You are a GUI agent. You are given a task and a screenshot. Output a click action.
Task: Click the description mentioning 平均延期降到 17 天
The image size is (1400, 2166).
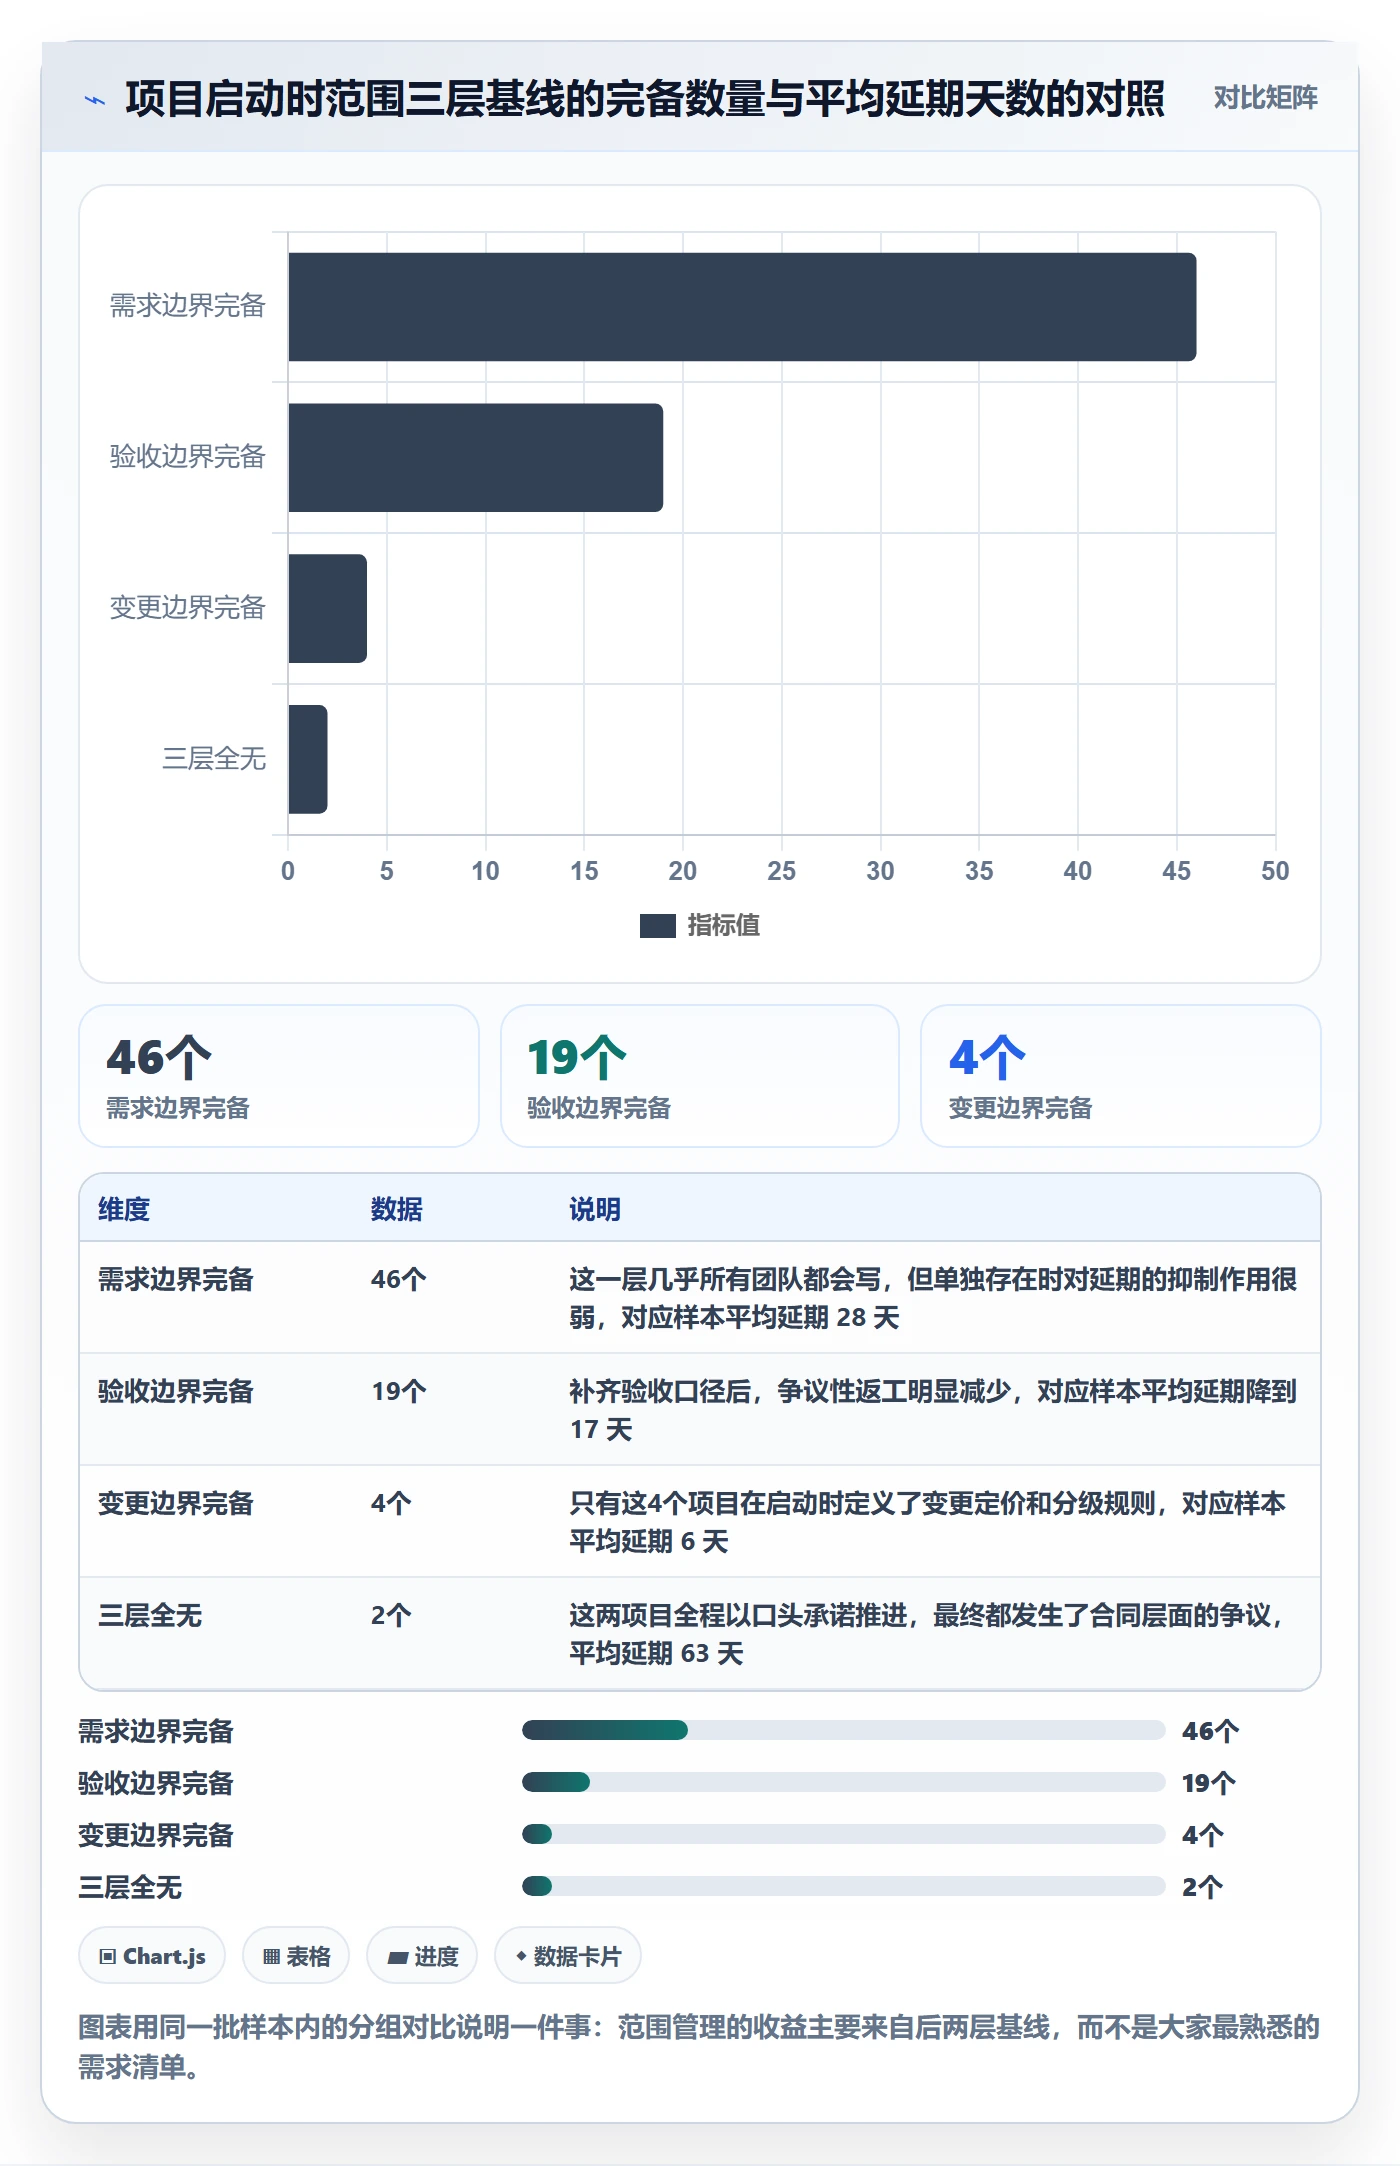pyautogui.click(x=933, y=1410)
